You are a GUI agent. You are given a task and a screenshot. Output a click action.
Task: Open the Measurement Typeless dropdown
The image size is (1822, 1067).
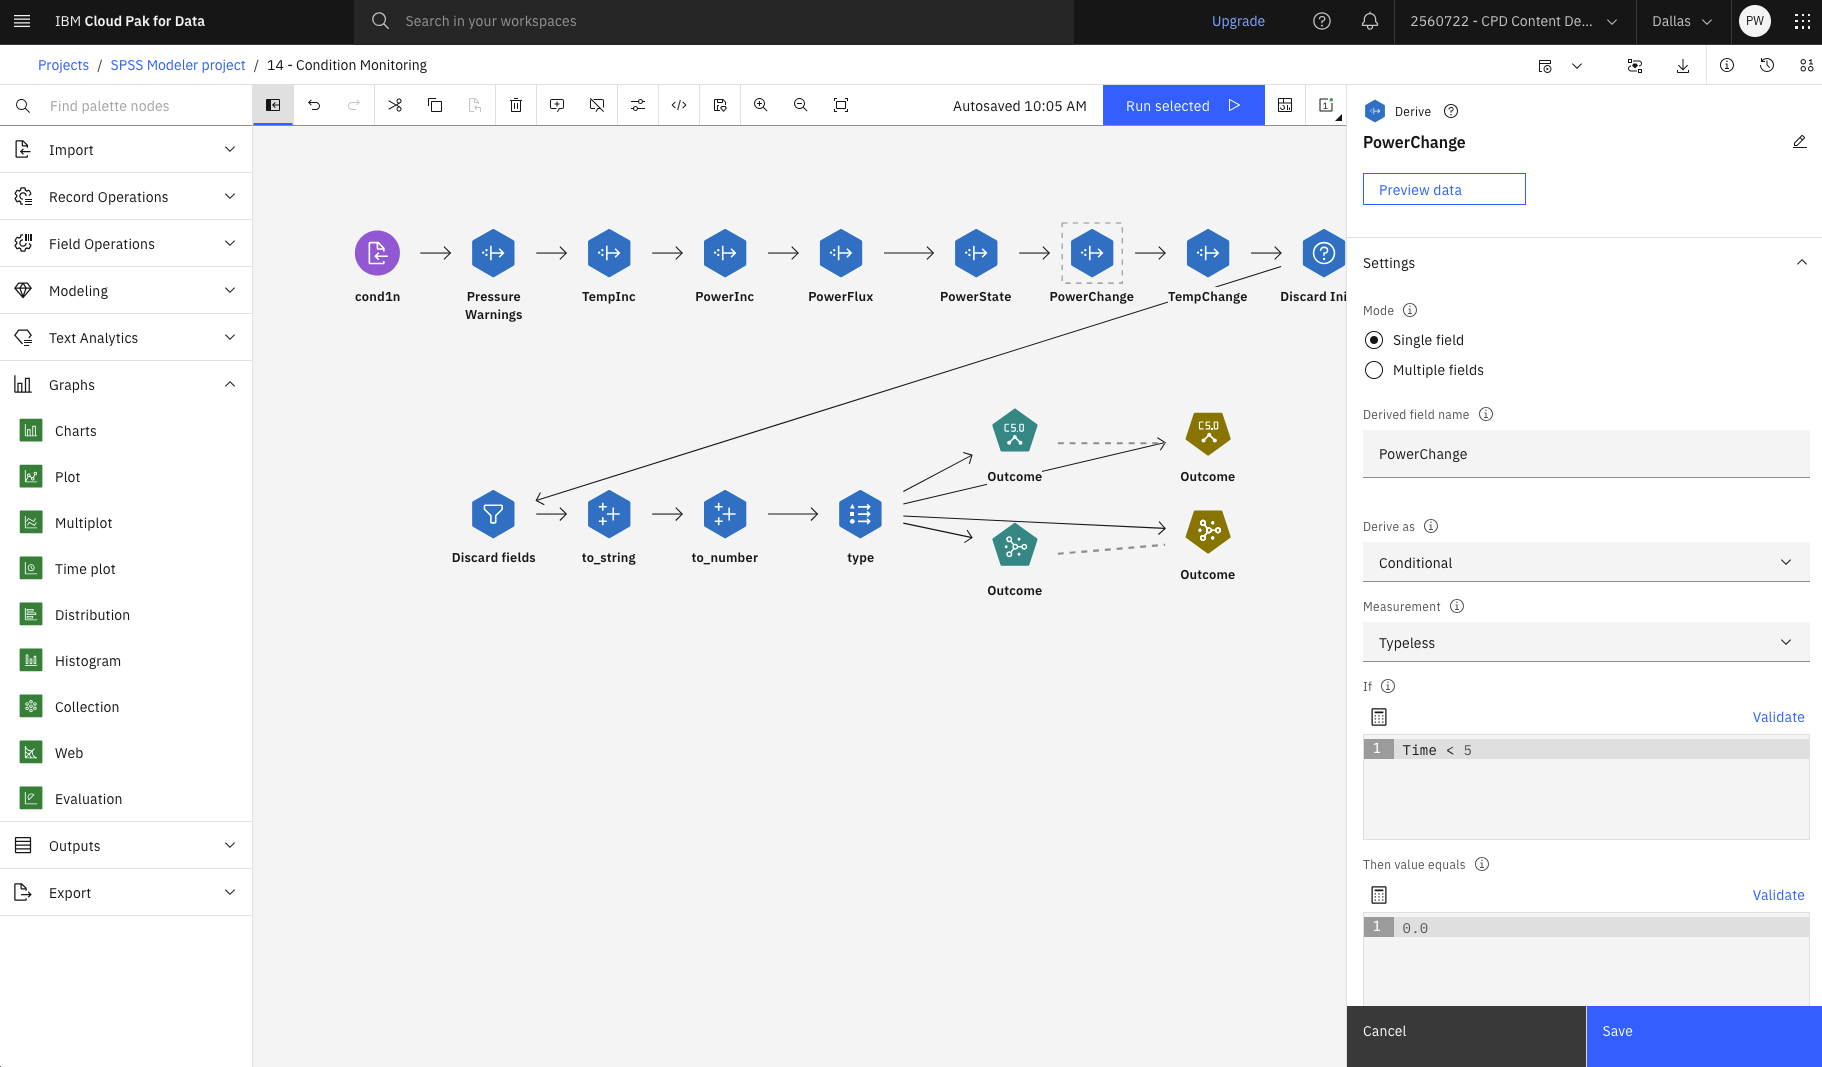pyautogui.click(x=1585, y=643)
